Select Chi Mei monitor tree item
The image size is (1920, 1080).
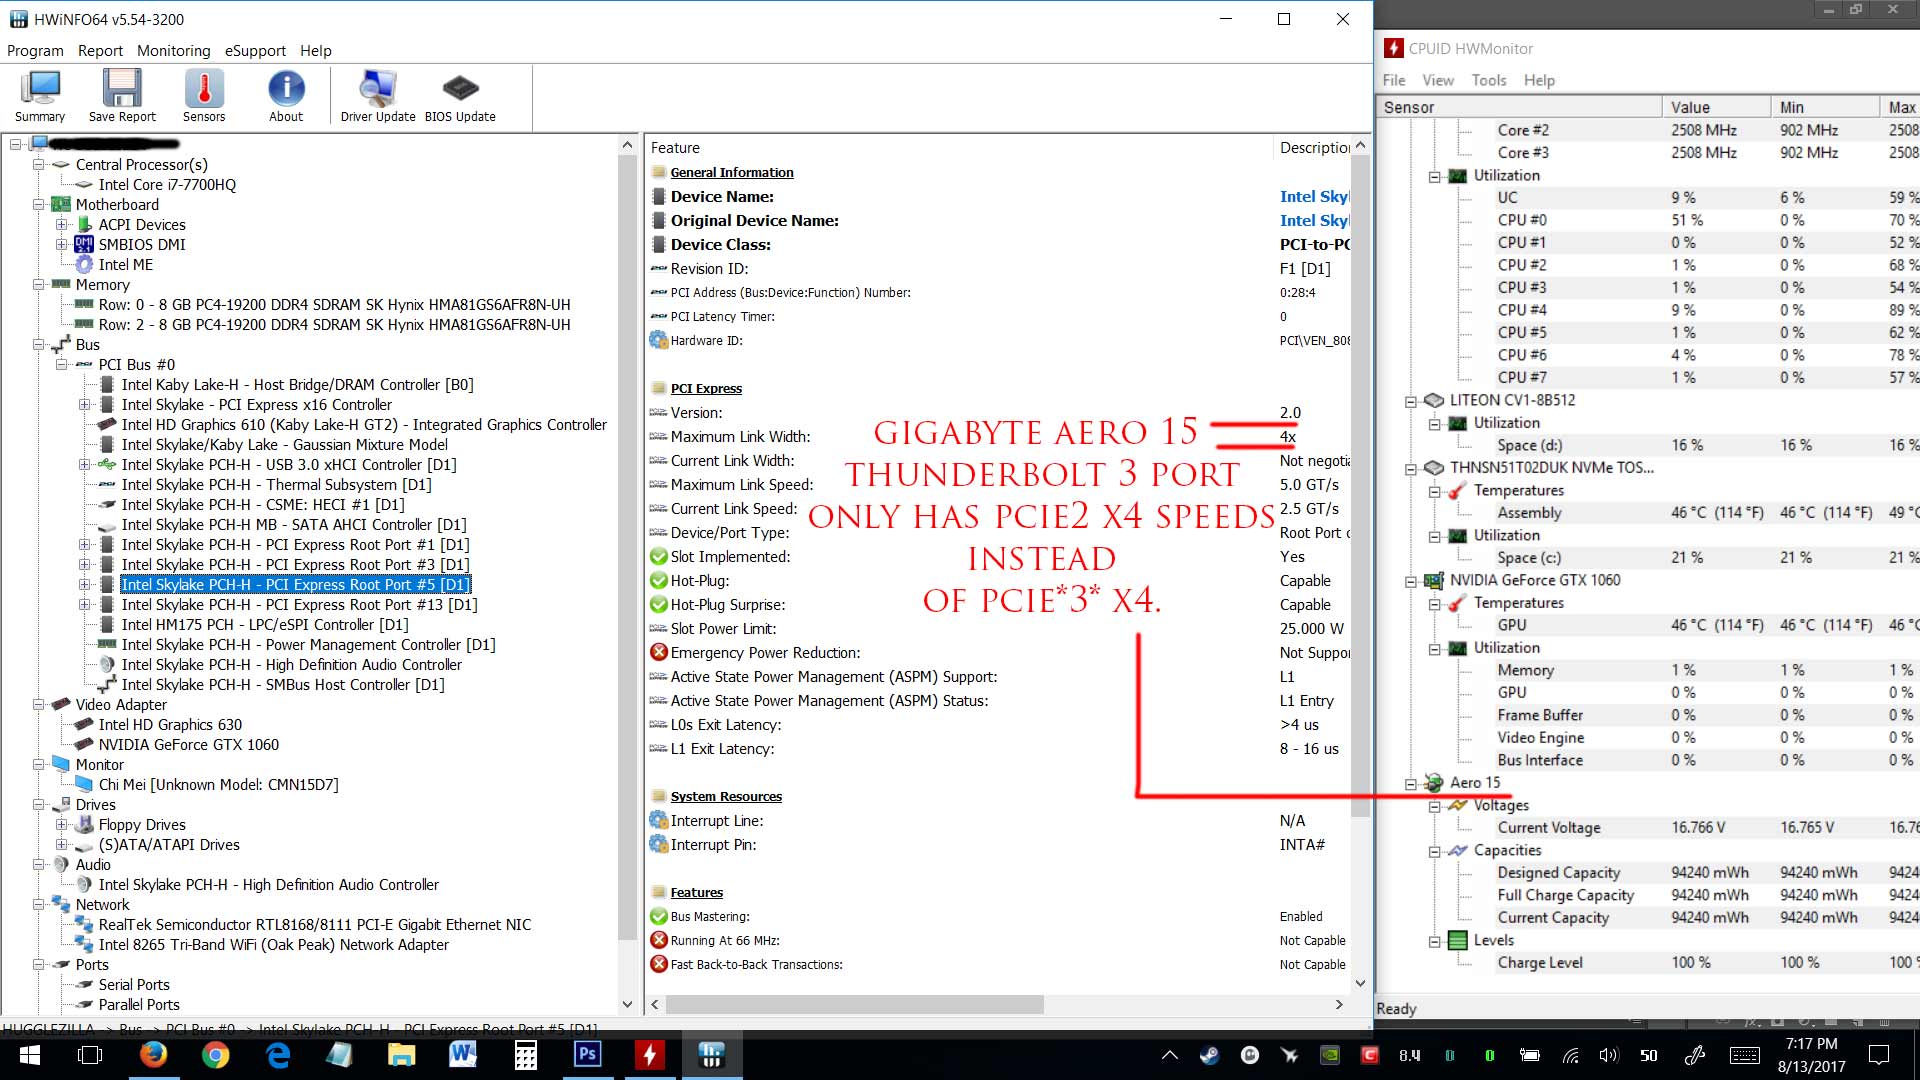[x=218, y=785]
